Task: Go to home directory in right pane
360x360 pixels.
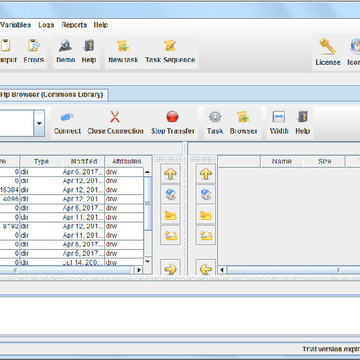Action: click(206, 194)
